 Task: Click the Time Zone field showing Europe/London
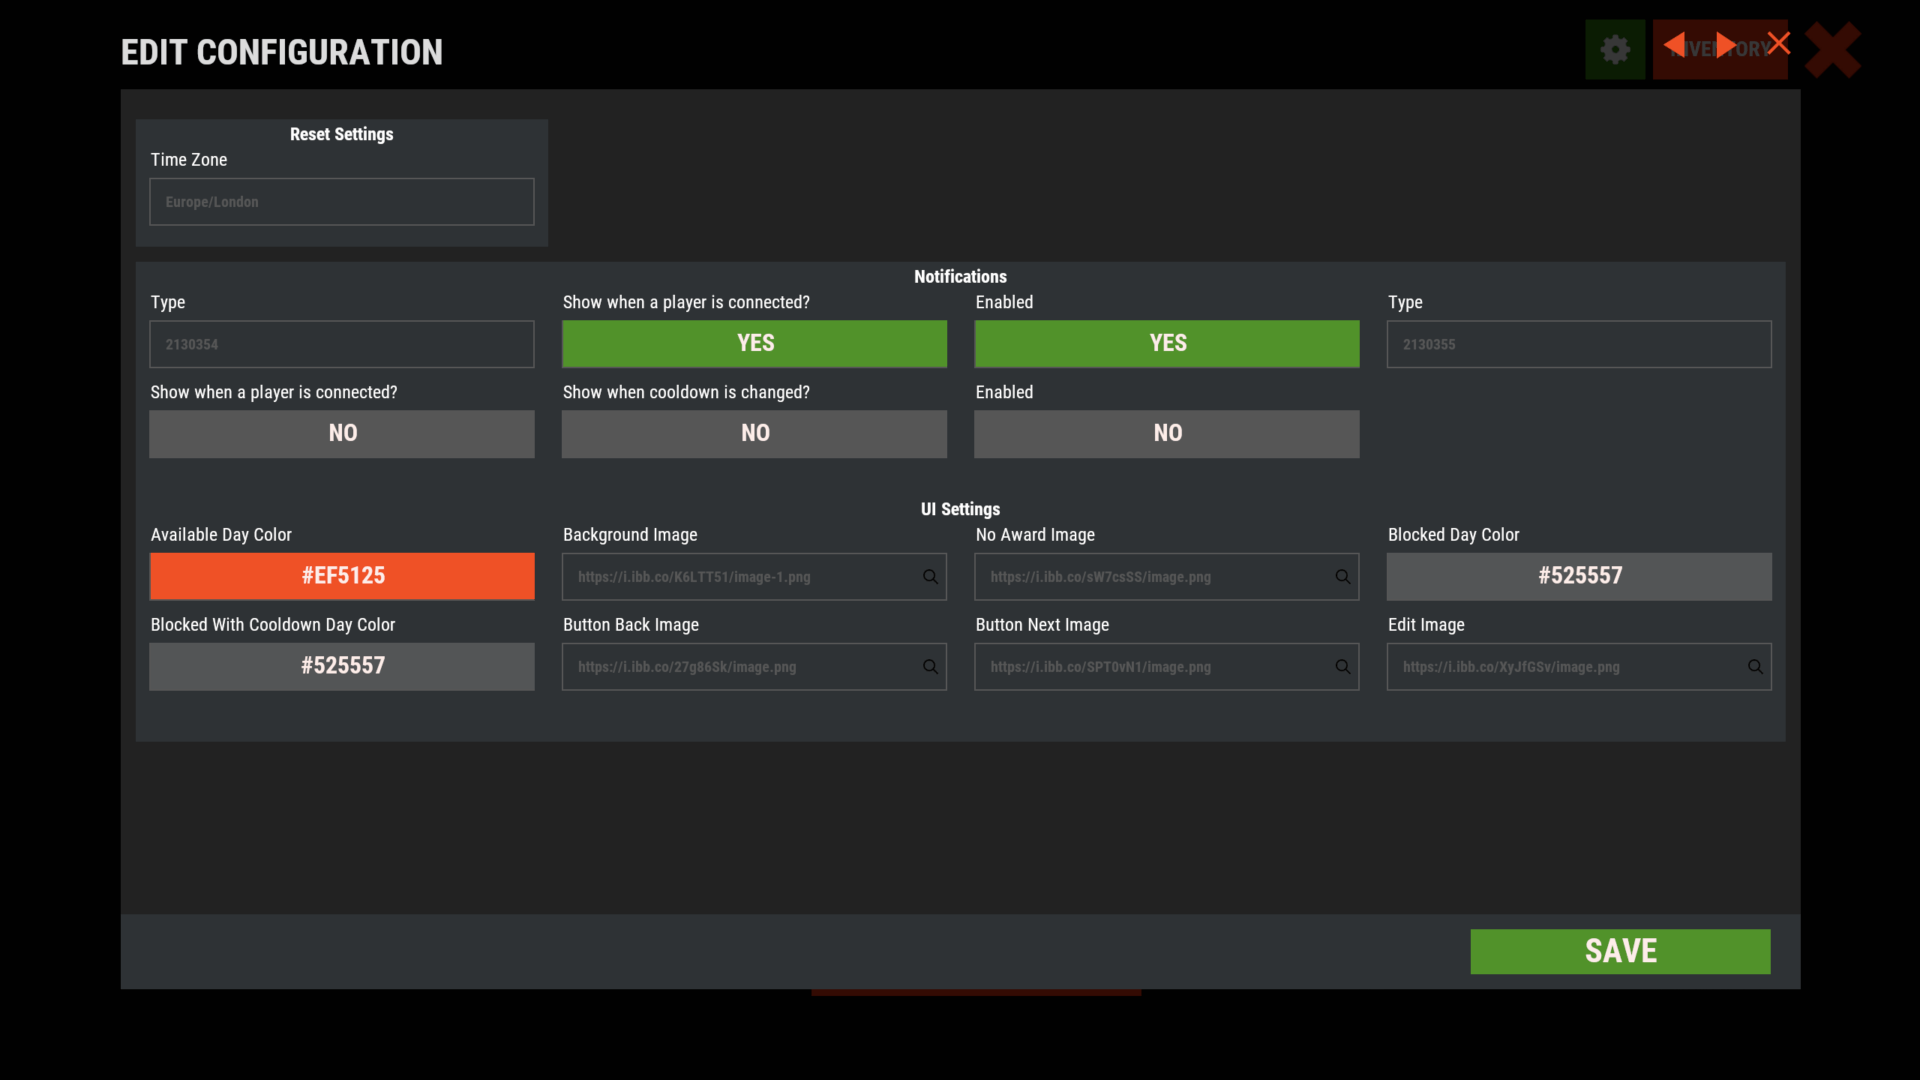point(341,201)
